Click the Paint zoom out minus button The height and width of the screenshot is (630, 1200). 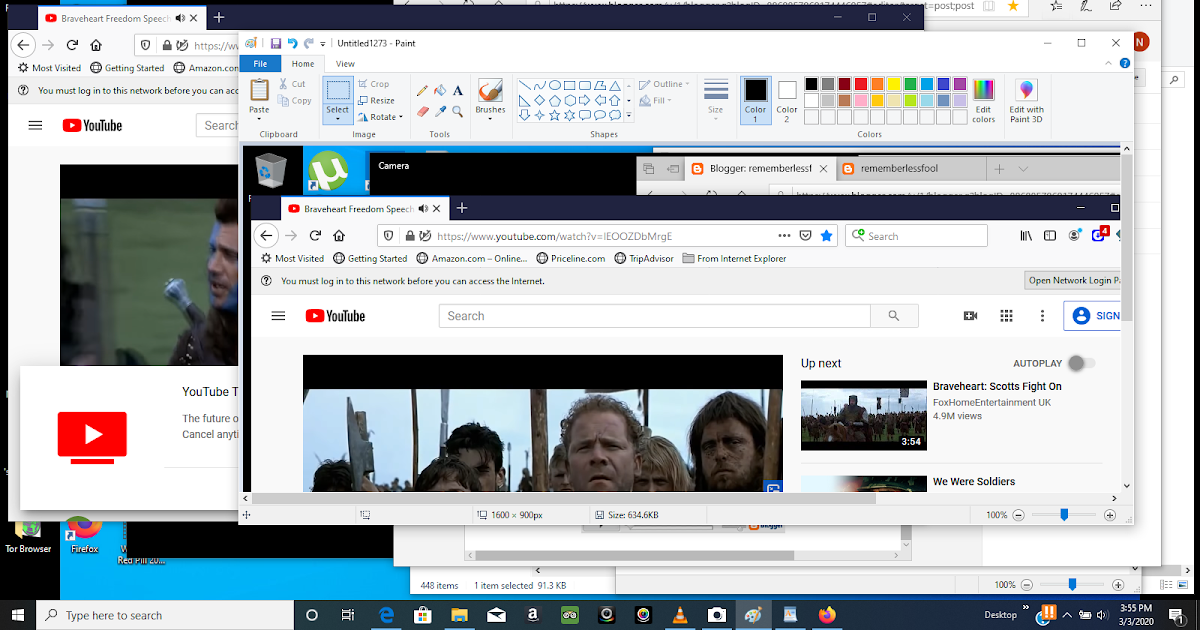click(x=1019, y=515)
